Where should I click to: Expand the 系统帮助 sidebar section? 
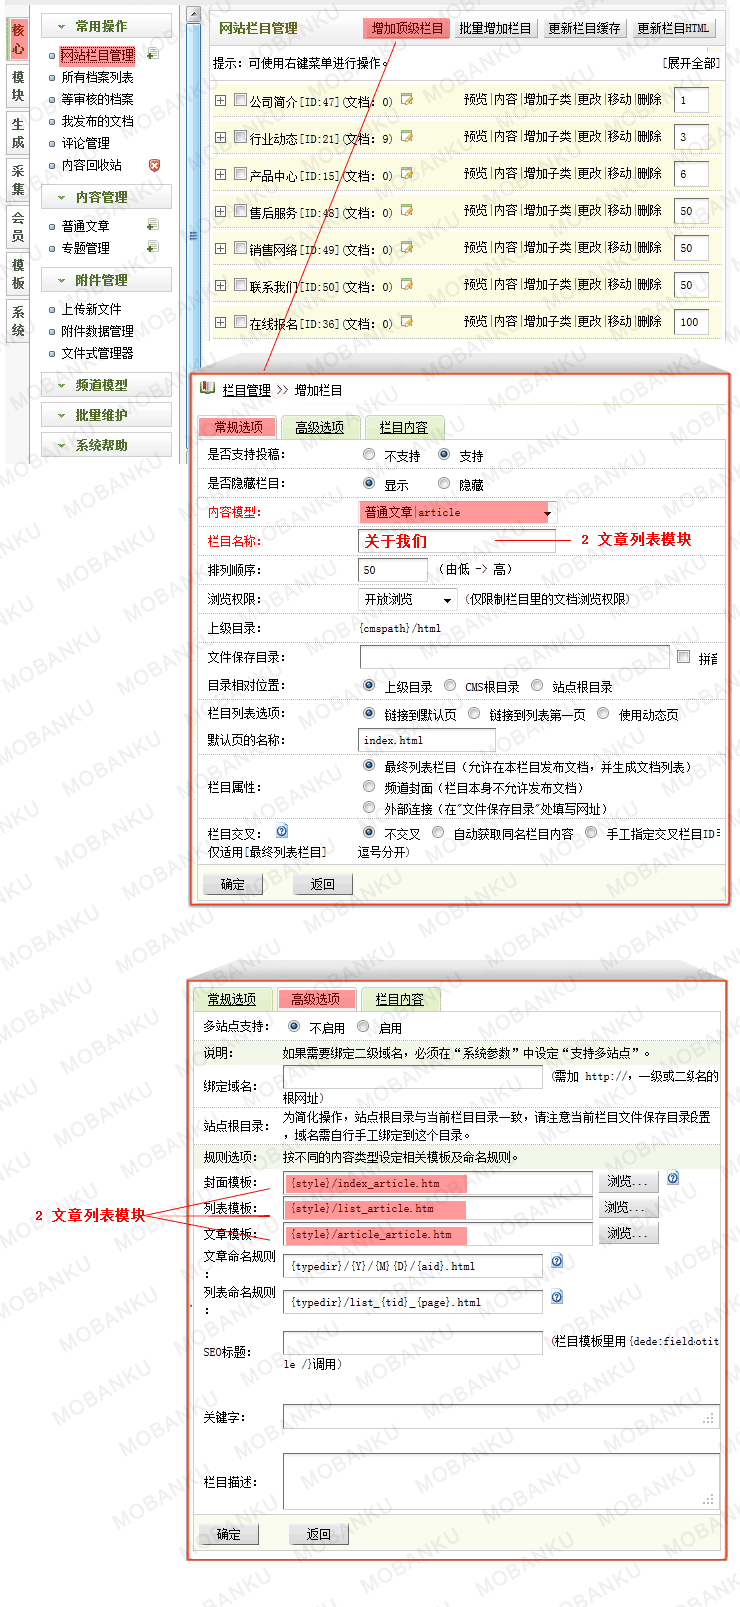pyautogui.click(x=106, y=445)
